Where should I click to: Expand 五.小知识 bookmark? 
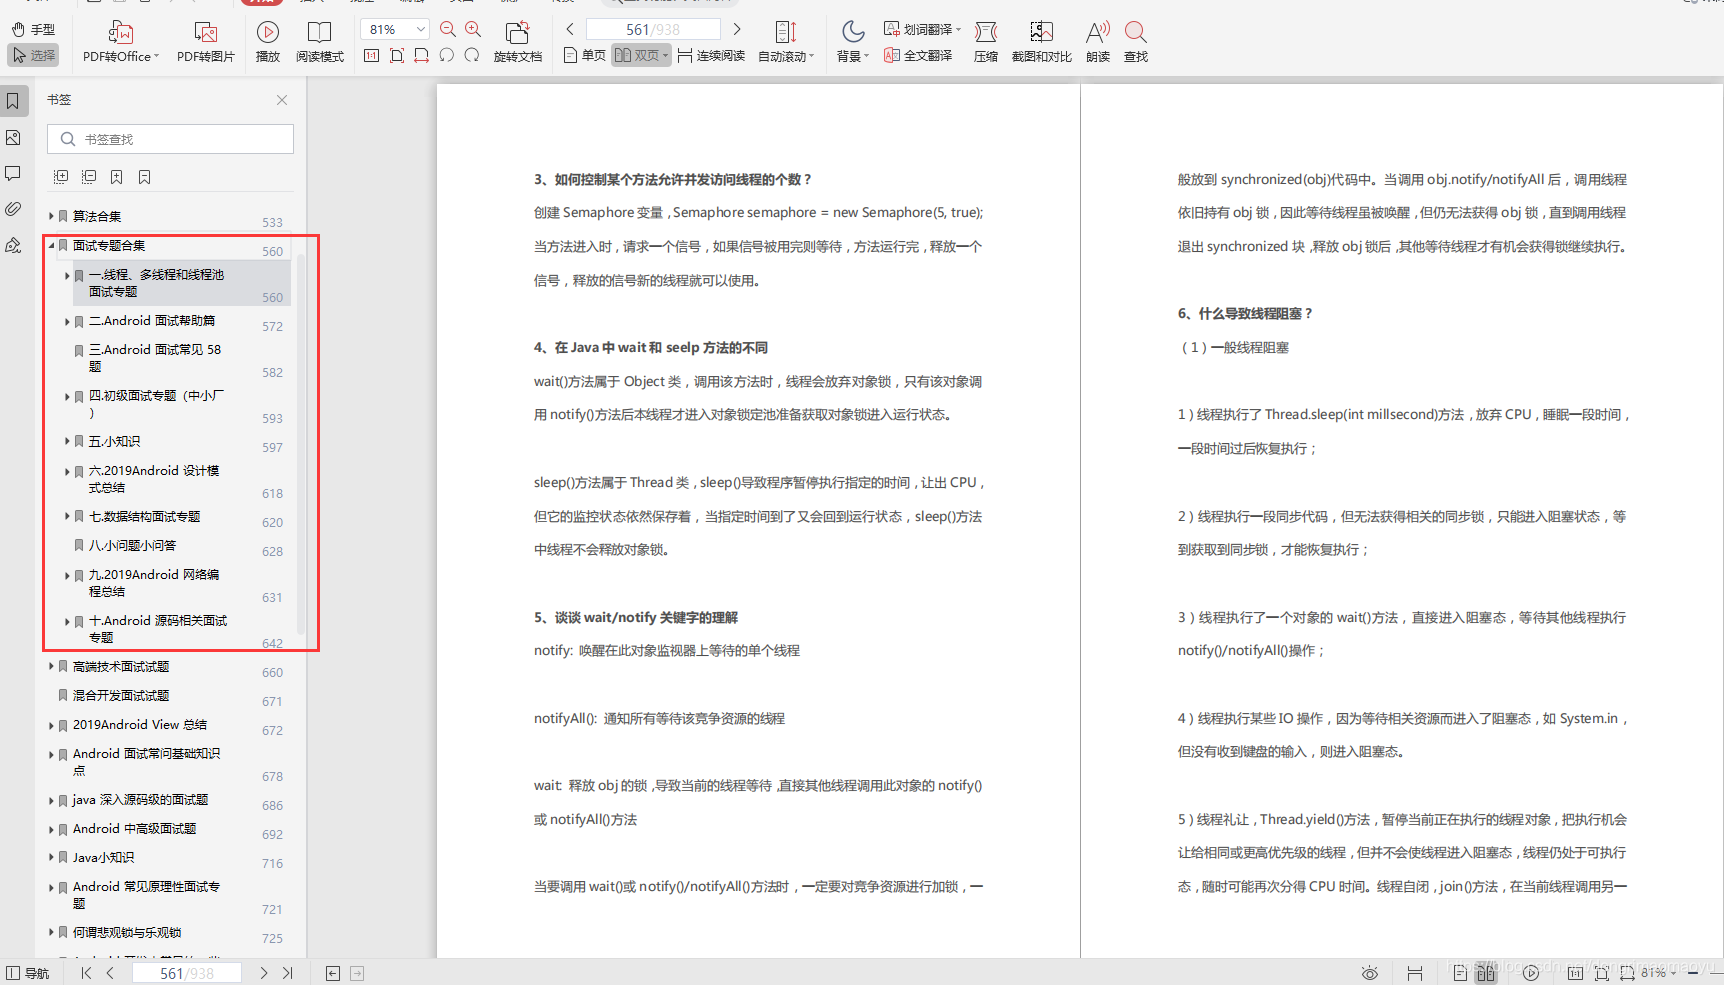pos(67,441)
